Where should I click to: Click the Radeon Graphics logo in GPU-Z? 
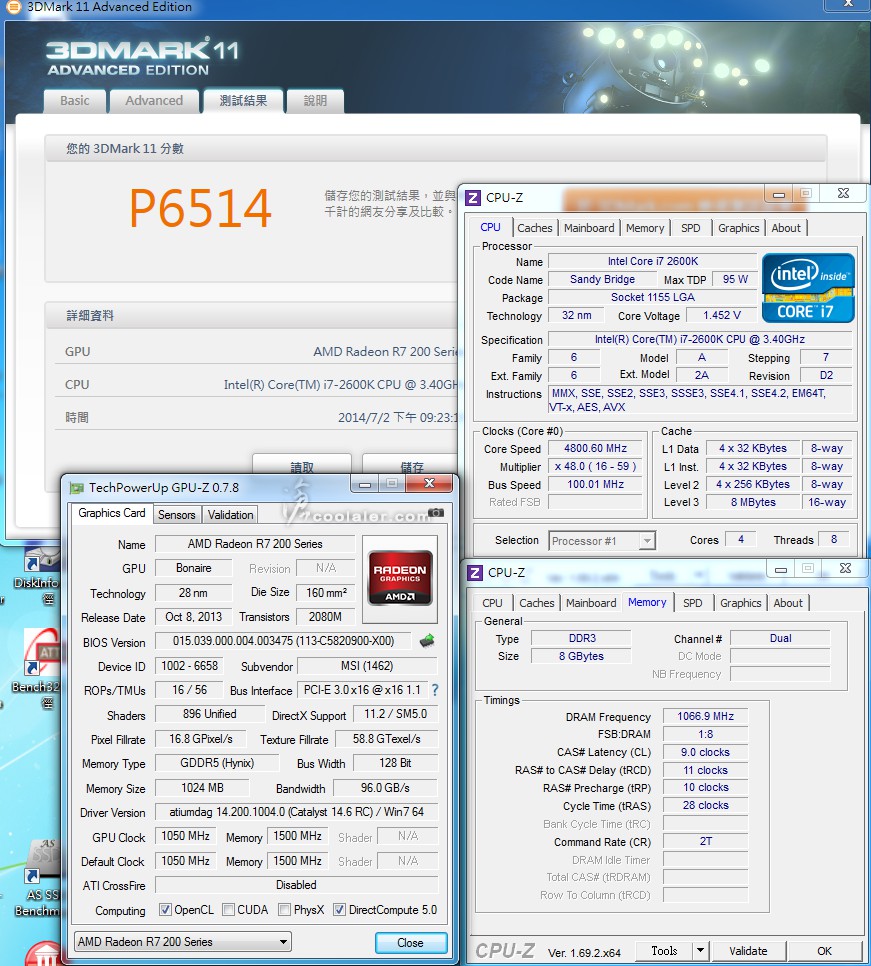coord(400,578)
